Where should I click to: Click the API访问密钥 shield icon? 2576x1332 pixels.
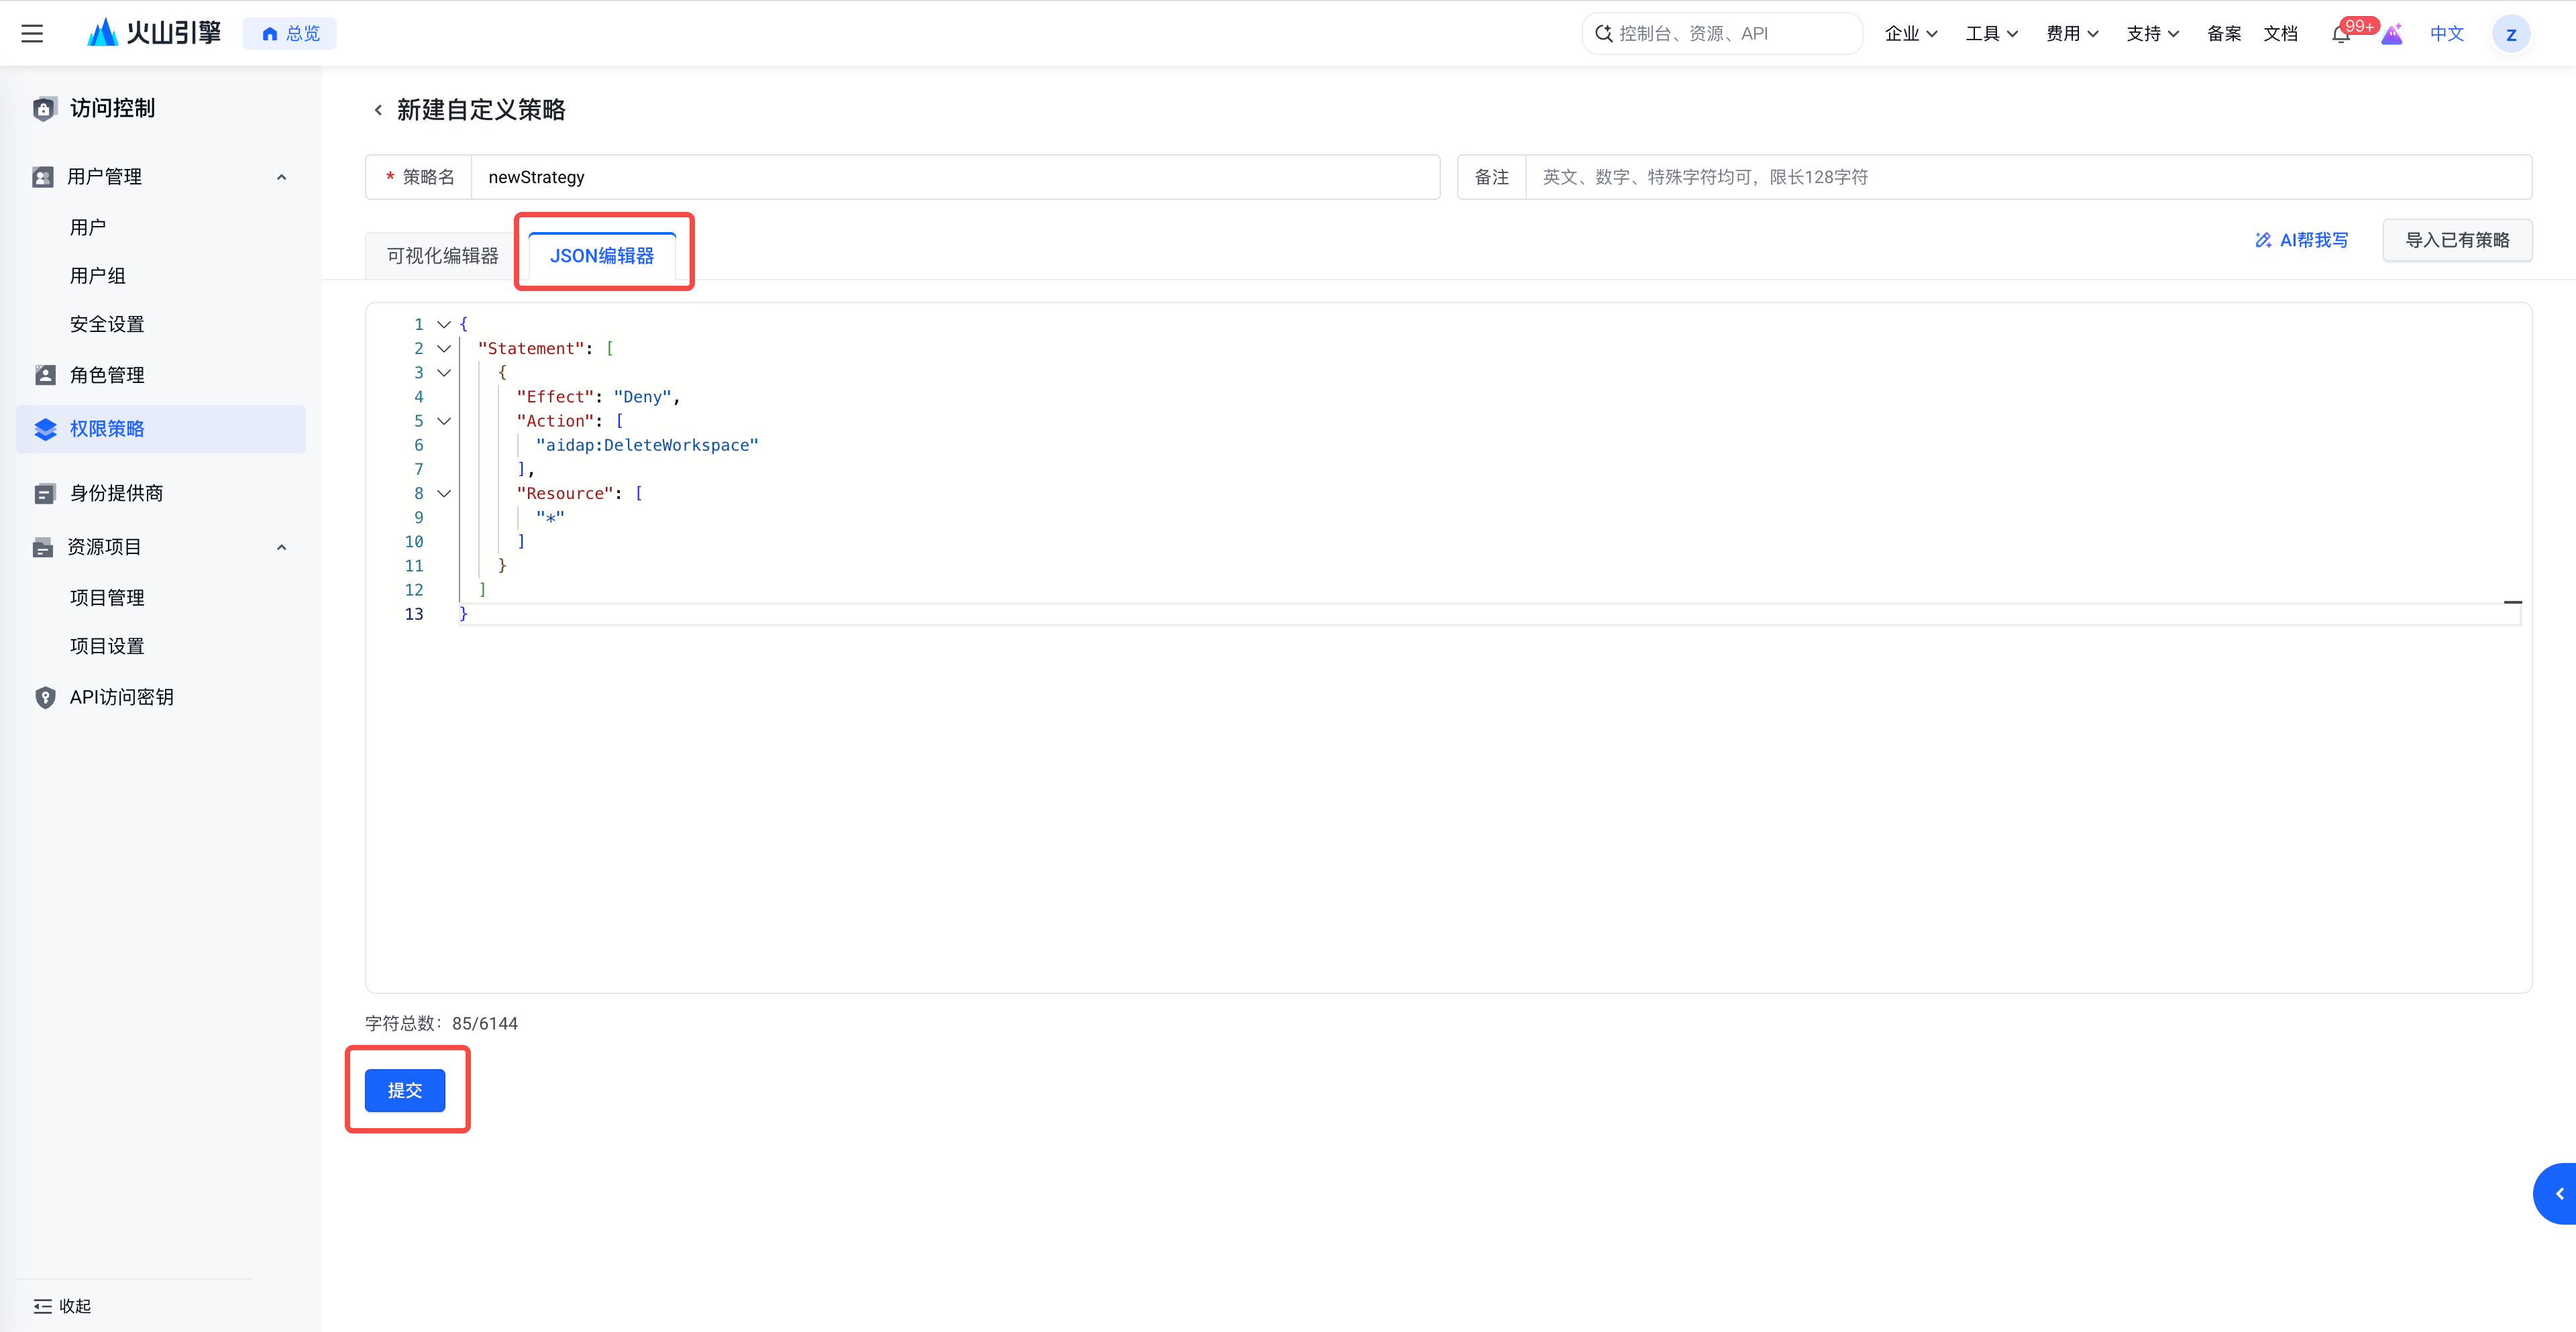click(x=45, y=697)
